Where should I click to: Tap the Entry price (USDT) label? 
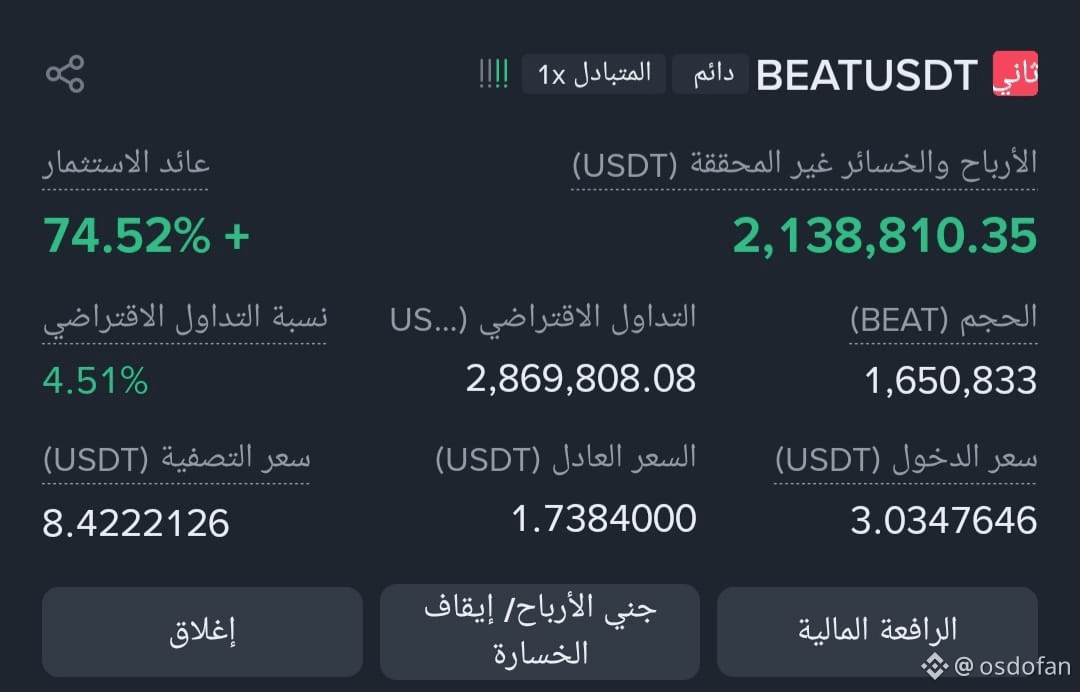[x=906, y=459]
